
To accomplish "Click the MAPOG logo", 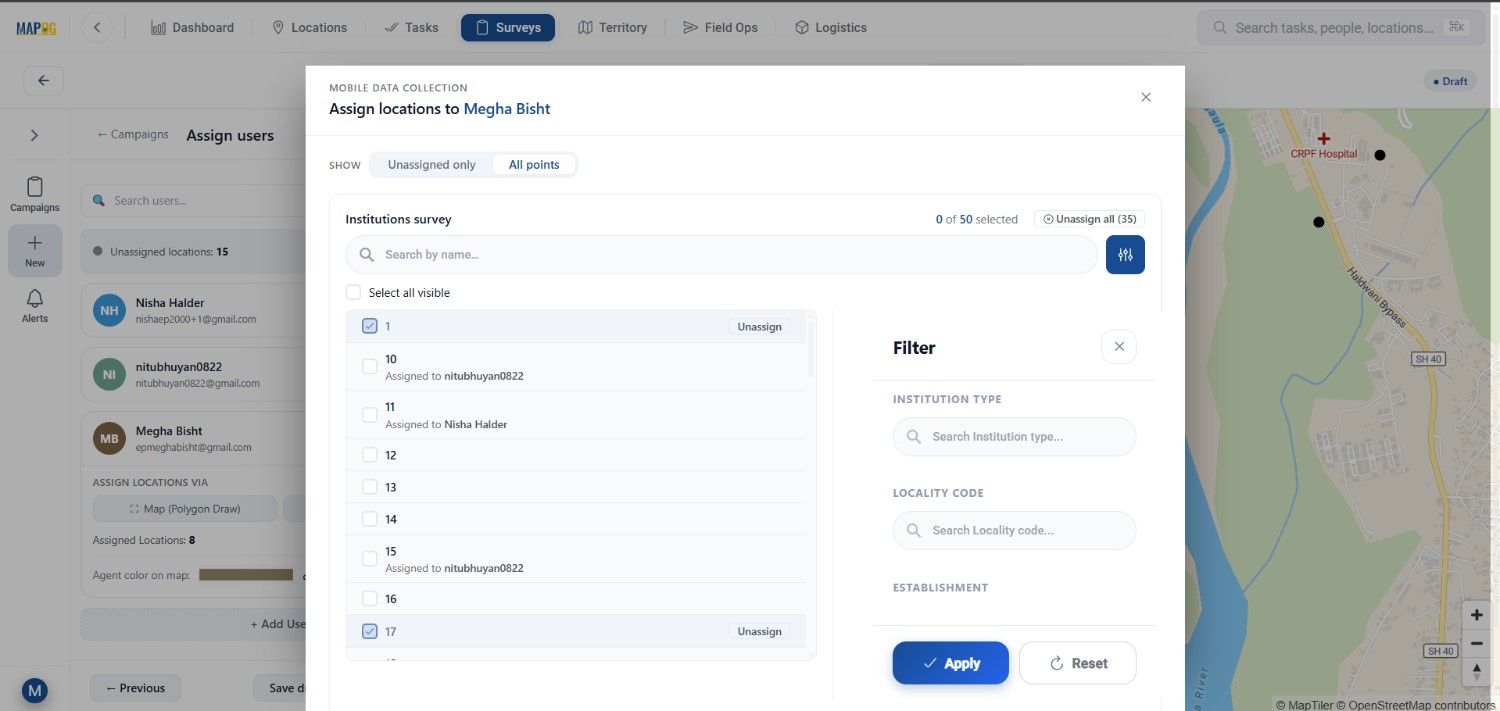I will coord(35,28).
